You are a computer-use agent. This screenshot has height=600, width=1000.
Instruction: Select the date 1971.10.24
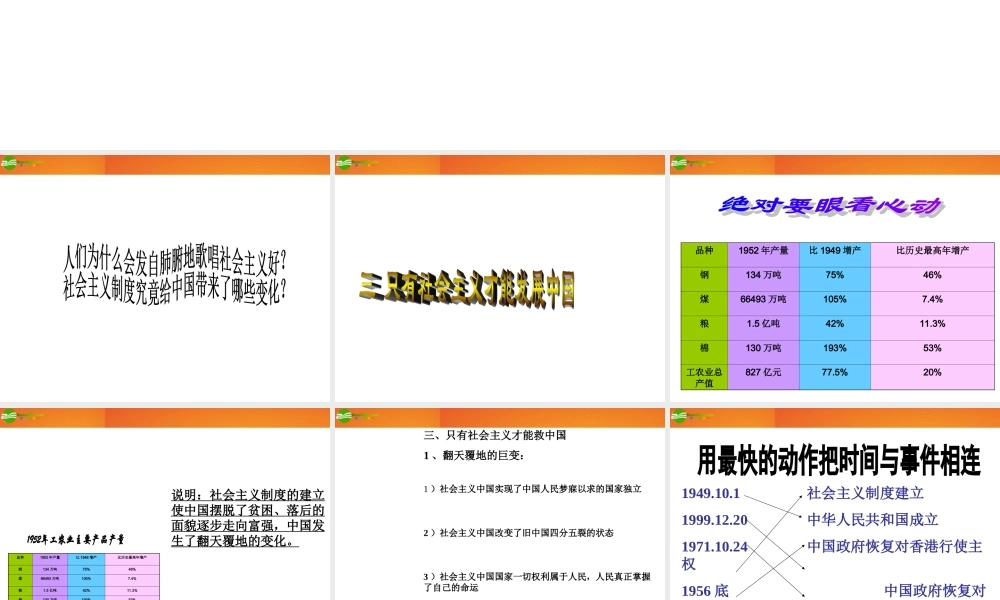[x=714, y=546]
